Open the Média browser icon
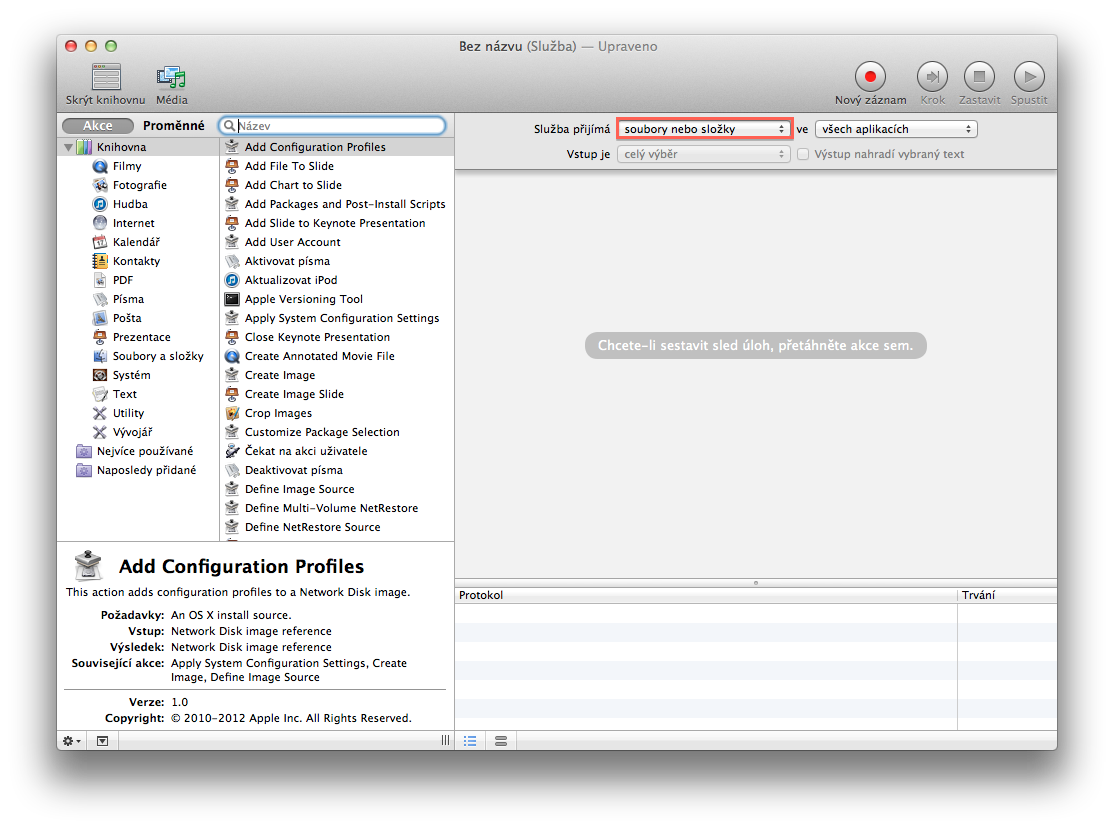The width and height of the screenshot is (1114, 829). 171,77
